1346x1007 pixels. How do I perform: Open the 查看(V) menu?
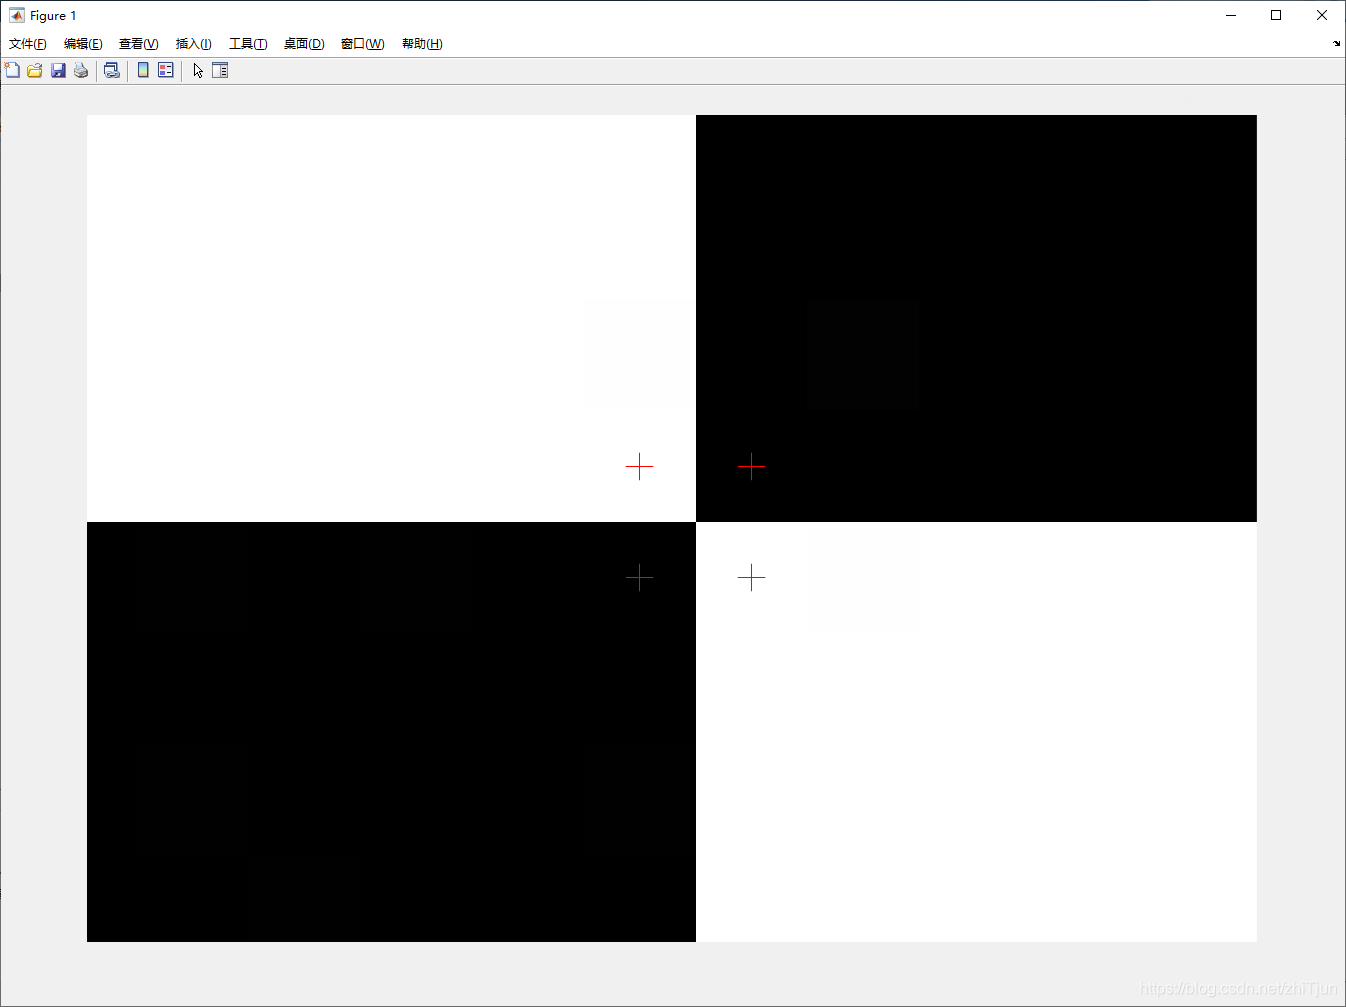[139, 44]
